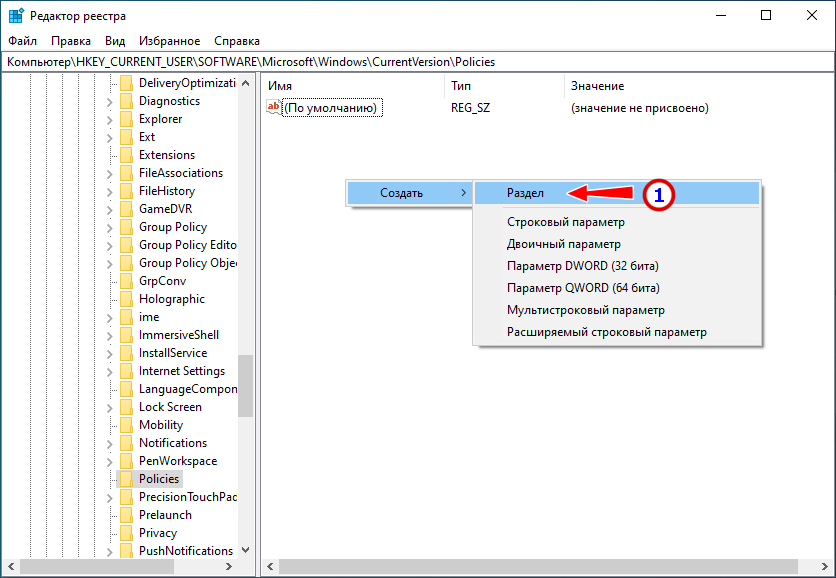Open the Справка menu
Image resolution: width=836 pixels, height=578 pixels.
[x=237, y=41]
